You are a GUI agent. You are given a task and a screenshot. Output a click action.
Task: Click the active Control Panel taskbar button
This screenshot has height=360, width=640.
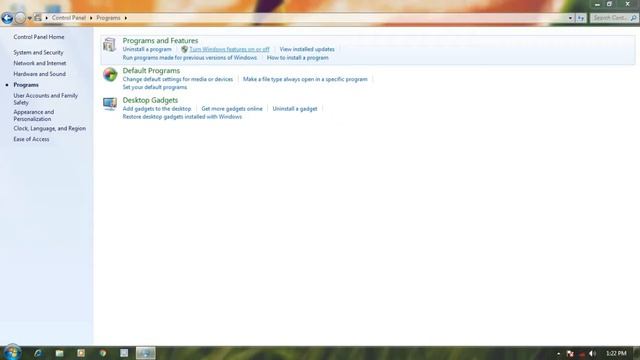(x=146, y=353)
